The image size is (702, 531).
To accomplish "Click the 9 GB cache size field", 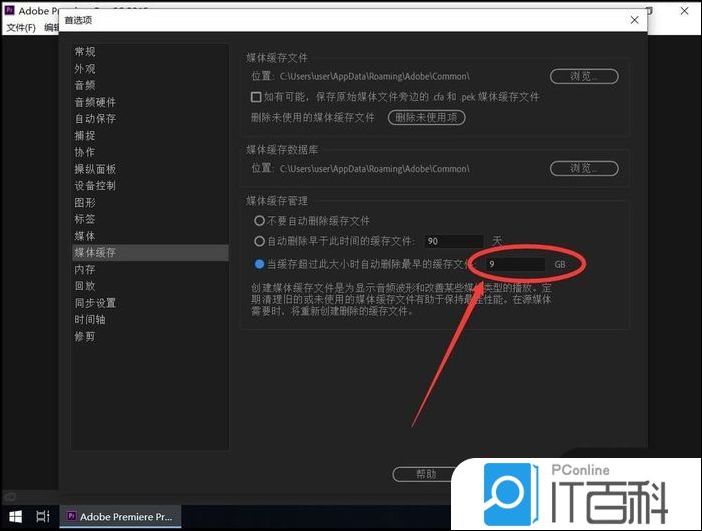I will 515,264.
